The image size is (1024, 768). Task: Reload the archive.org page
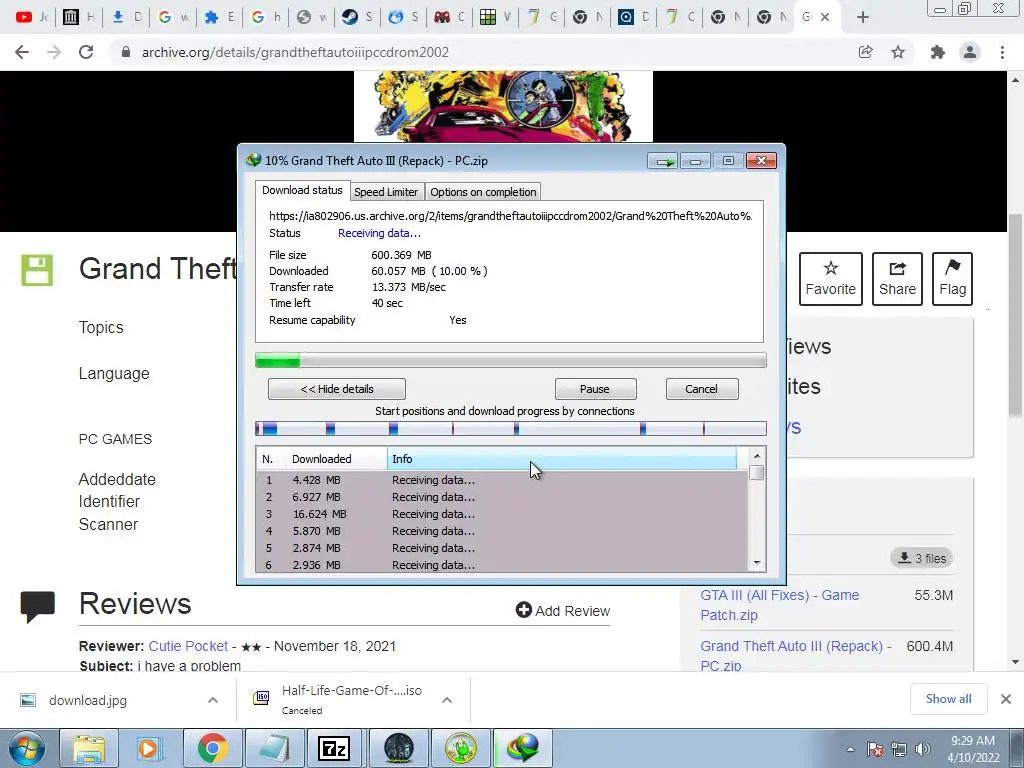pos(86,52)
